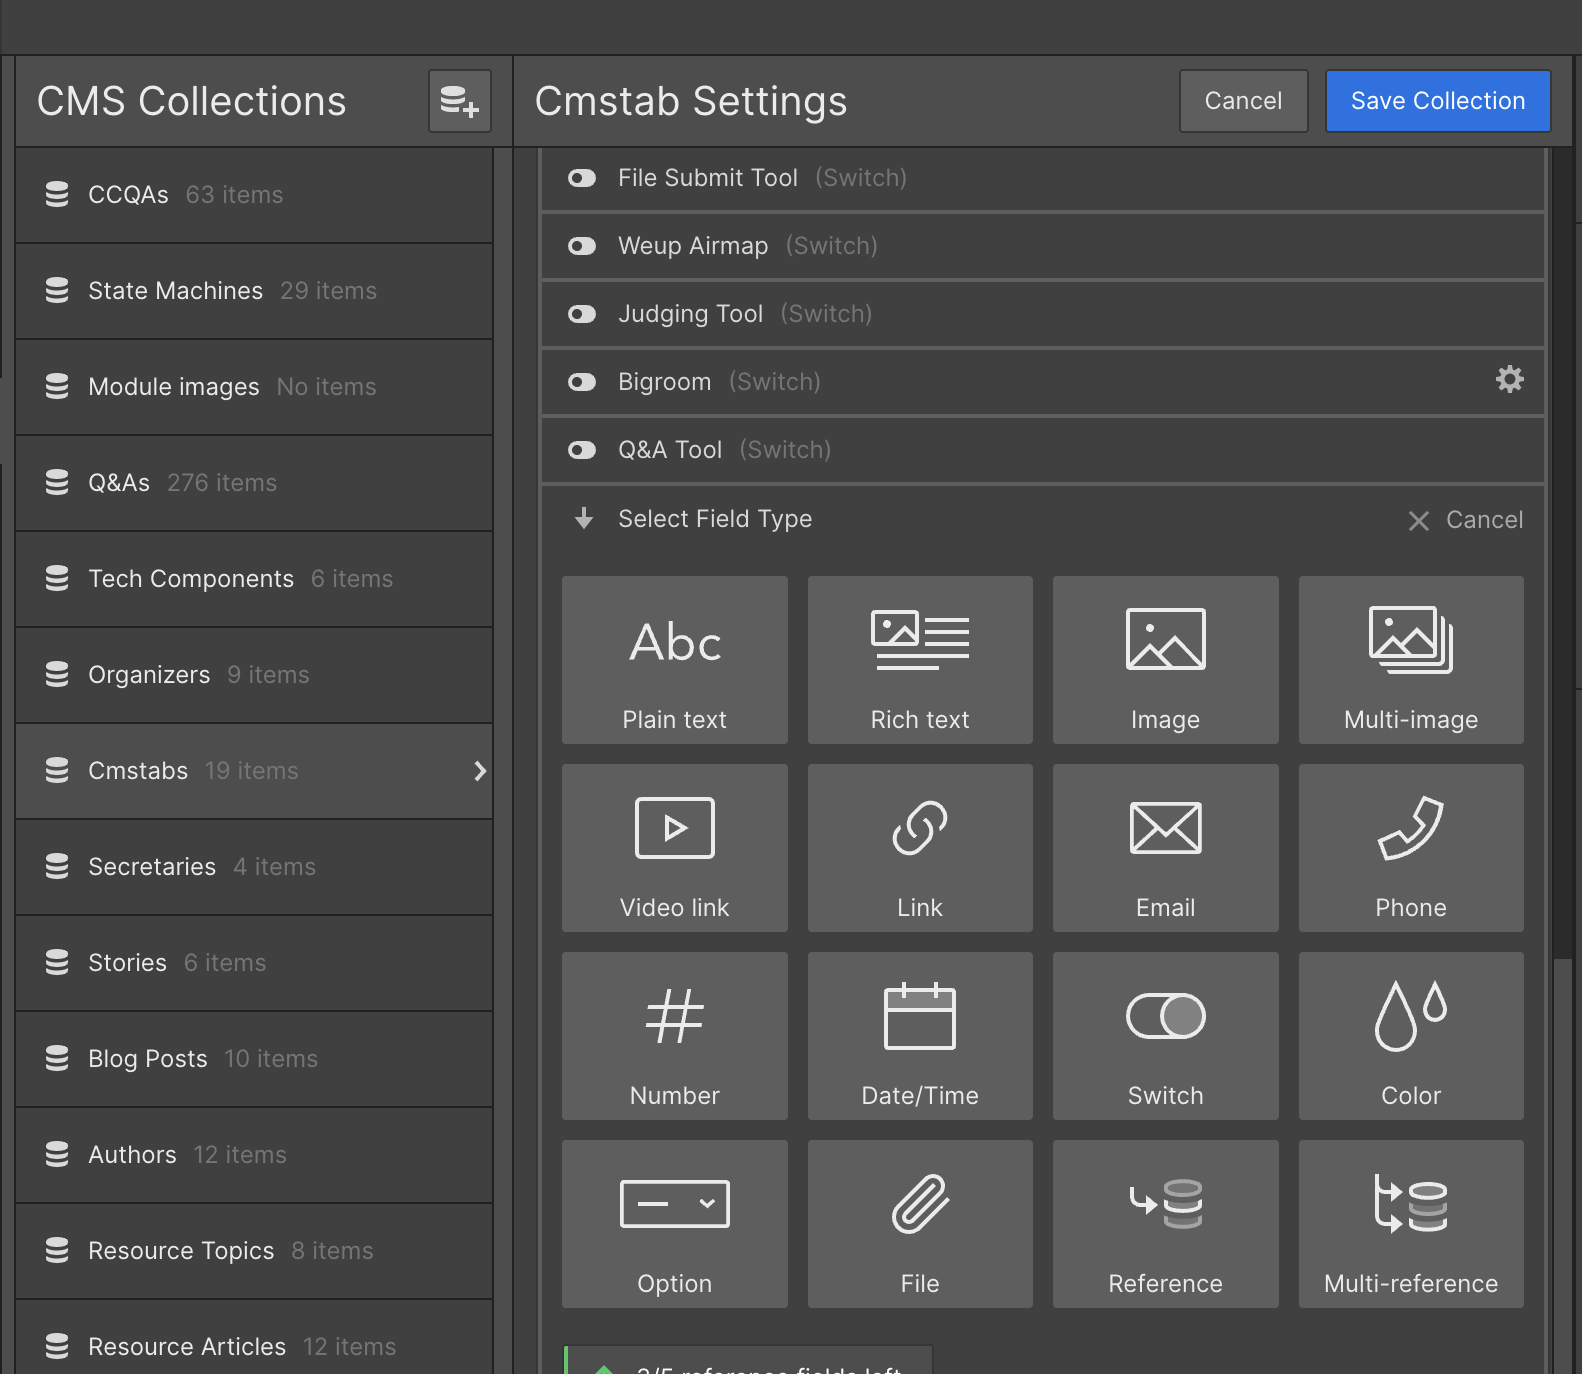
Task: Cancel the field type selection
Action: pos(1466,520)
